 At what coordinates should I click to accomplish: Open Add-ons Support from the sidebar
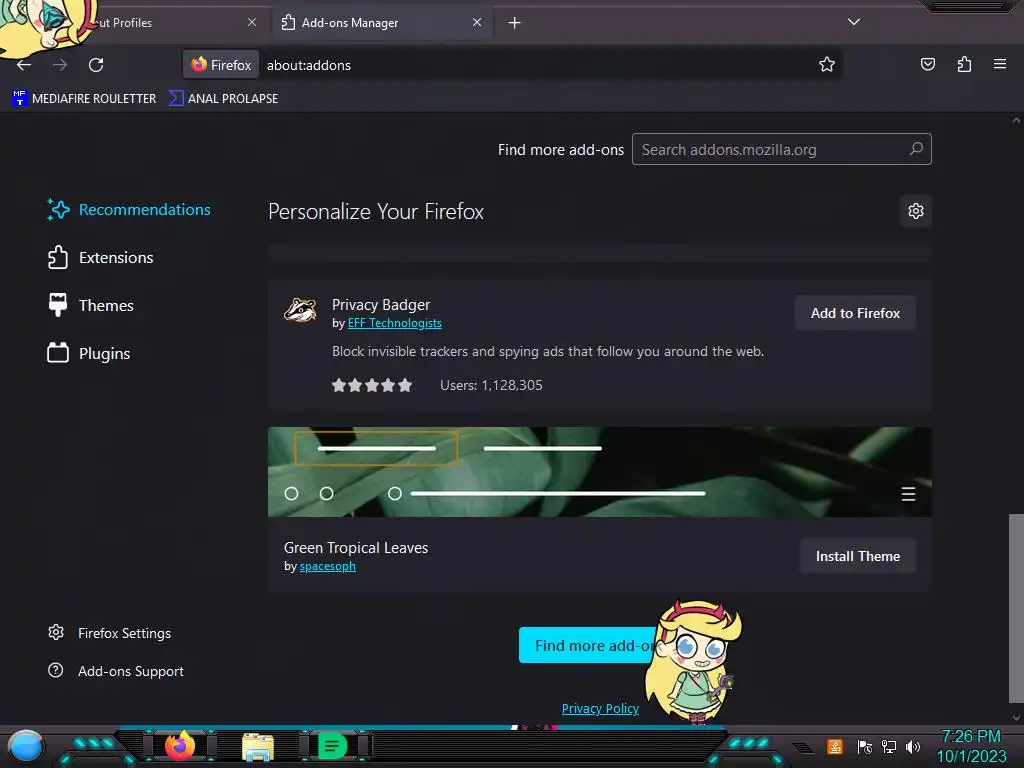(x=116, y=671)
